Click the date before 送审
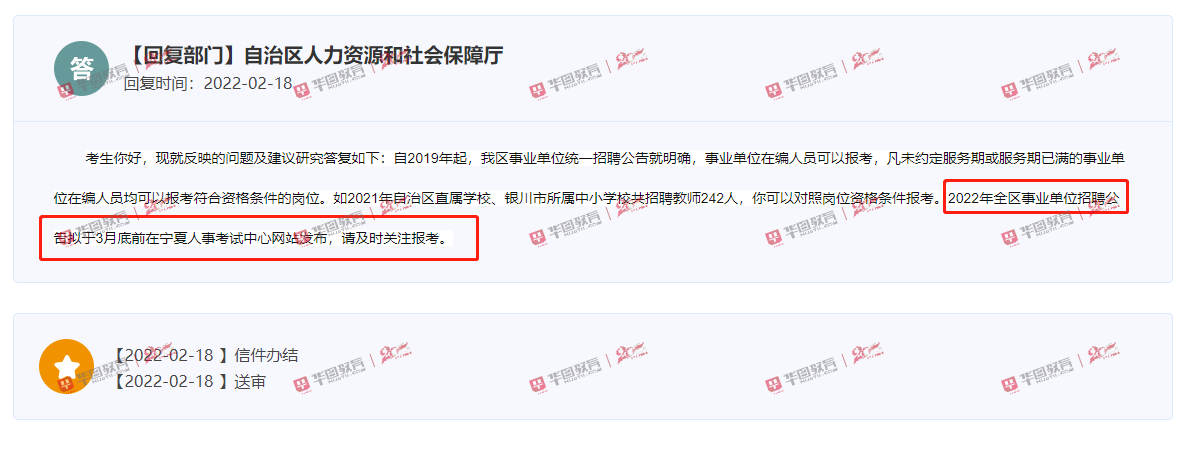 [171, 381]
